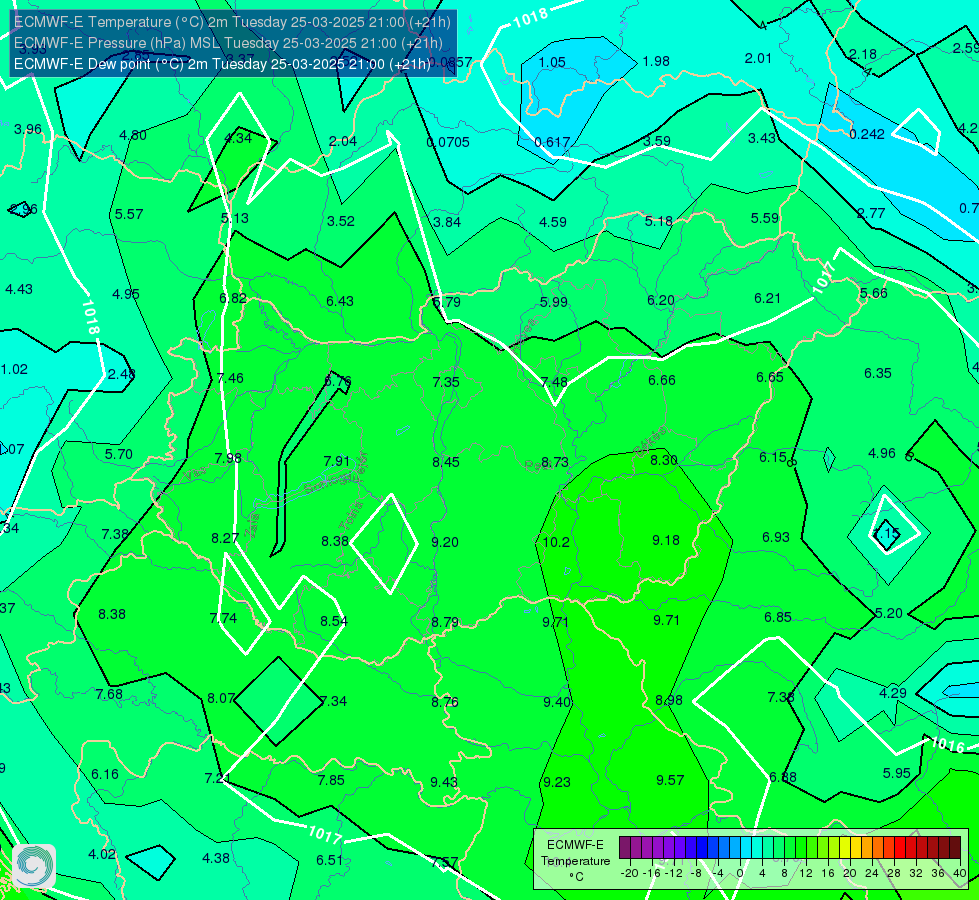Click the 5.99 temperature value

click(554, 302)
